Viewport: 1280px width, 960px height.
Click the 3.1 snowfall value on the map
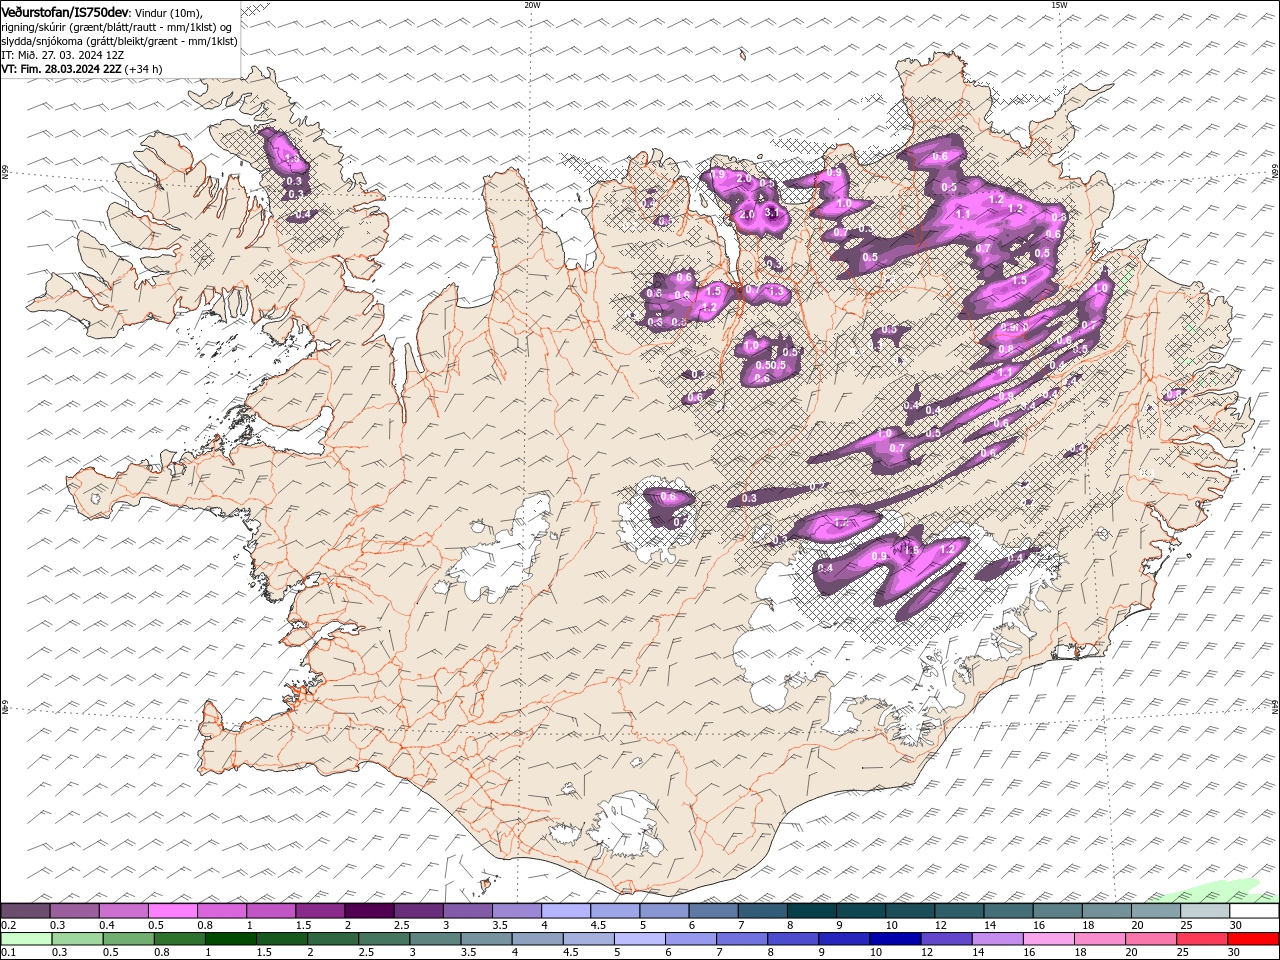coord(771,212)
